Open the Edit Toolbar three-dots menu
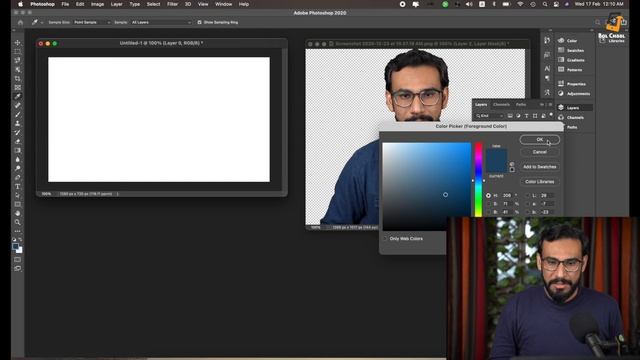 (x=18, y=231)
